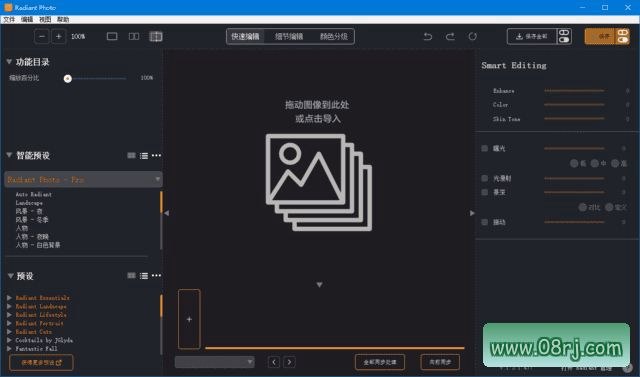Show 预设 panel as list view
The image size is (640, 377).
[144, 276]
